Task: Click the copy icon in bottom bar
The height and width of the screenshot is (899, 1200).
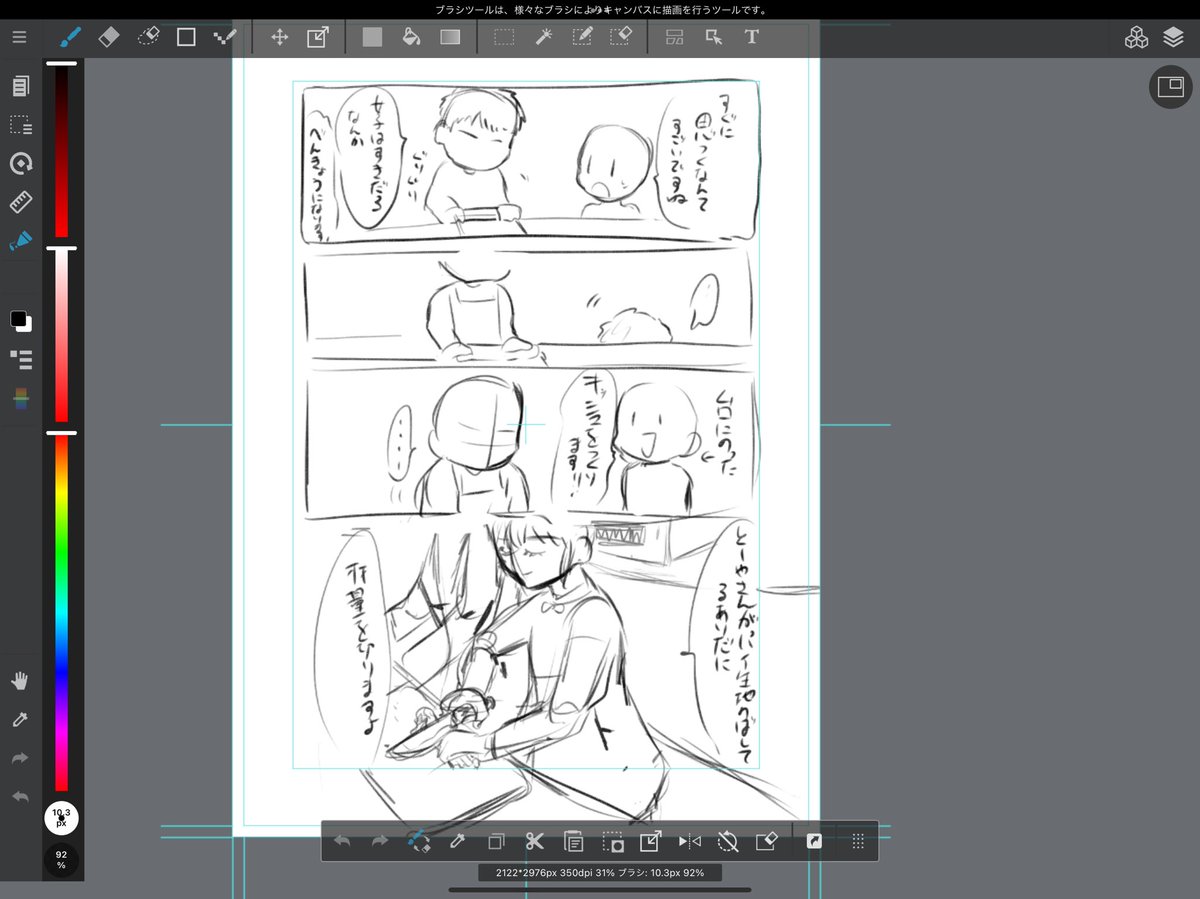Action: click(x=496, y=841)
